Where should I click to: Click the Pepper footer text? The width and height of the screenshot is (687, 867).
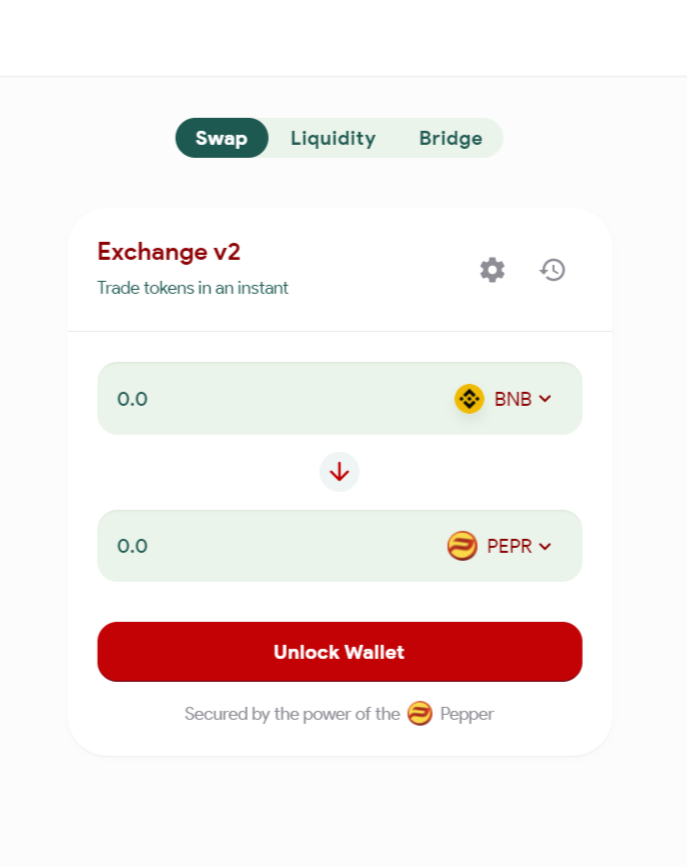[467, 714]
